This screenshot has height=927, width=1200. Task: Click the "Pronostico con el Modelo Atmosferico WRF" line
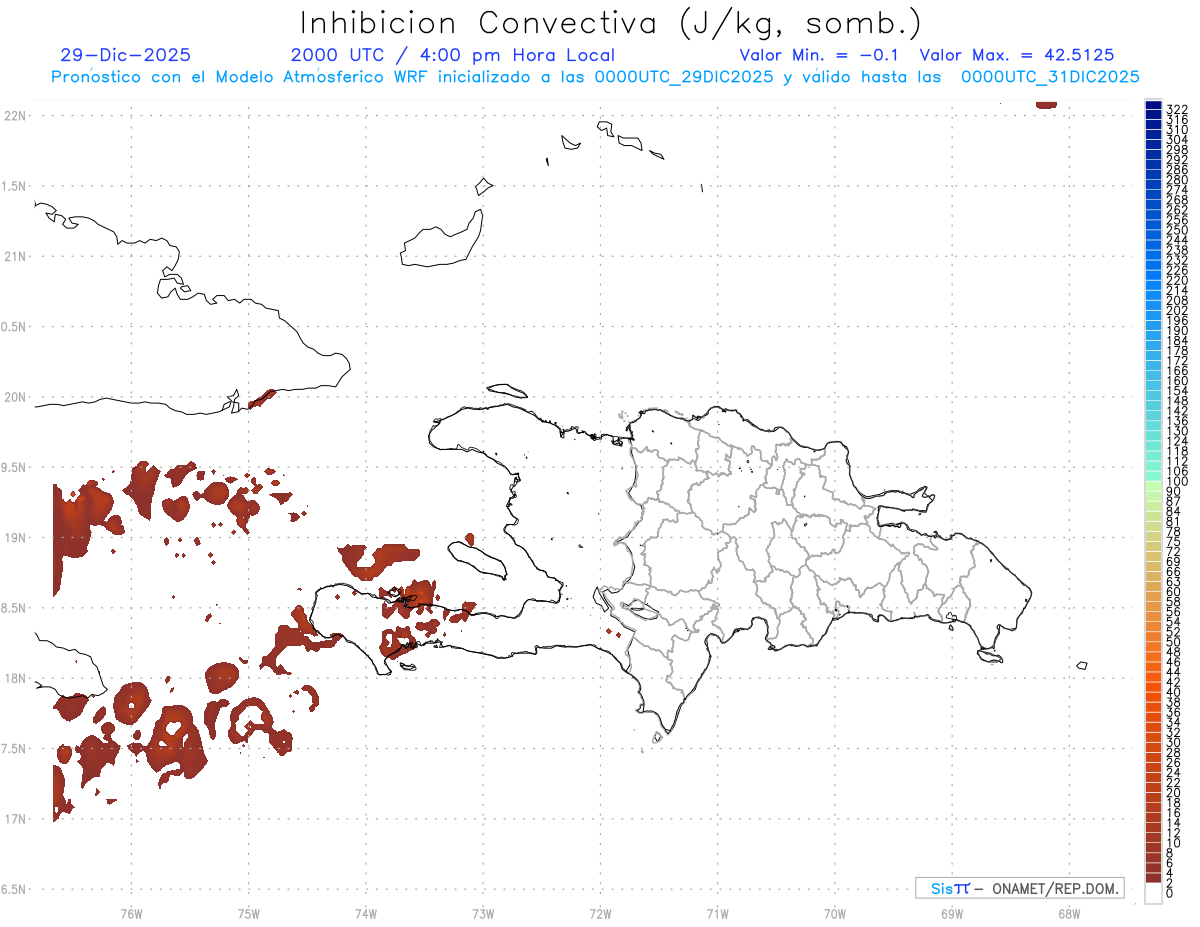pos(595,77)
